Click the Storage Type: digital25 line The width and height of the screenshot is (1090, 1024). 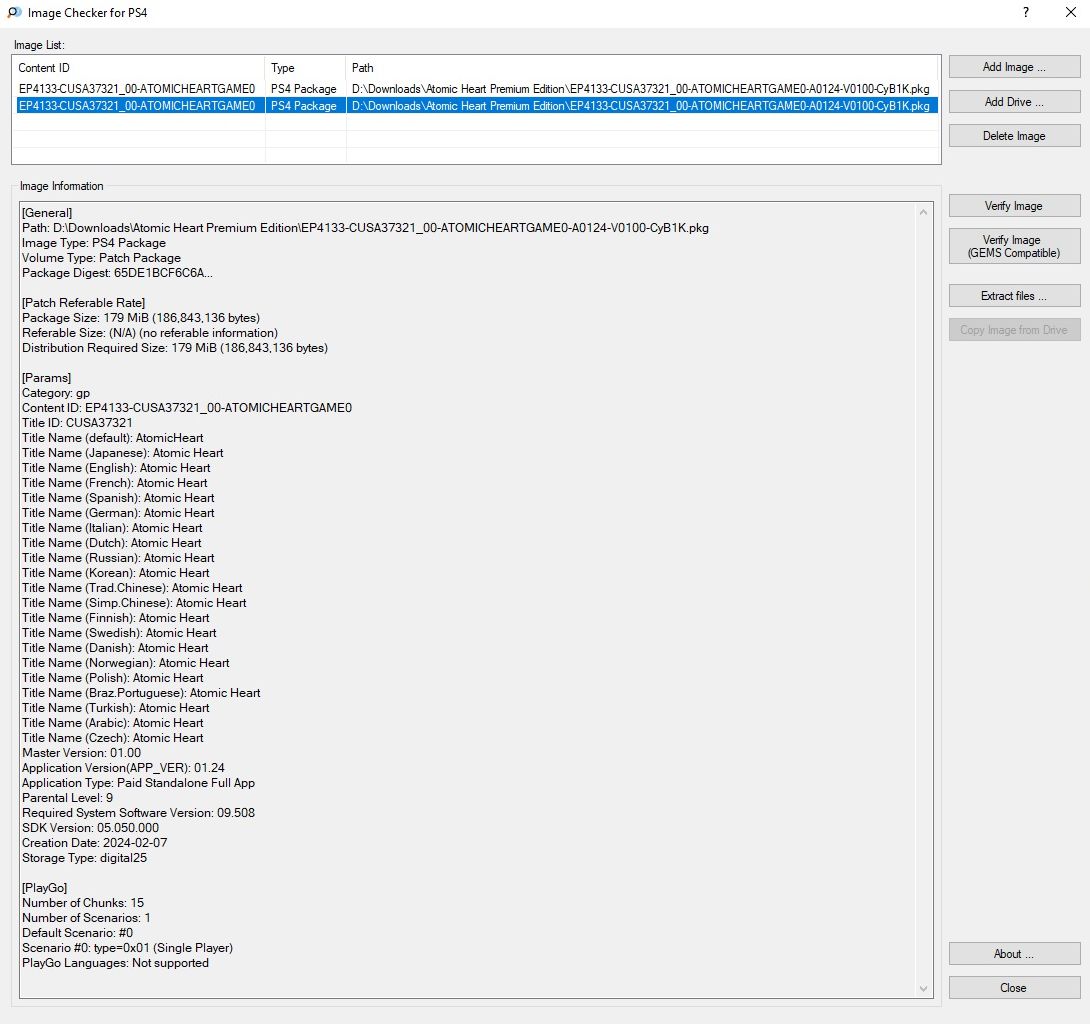click(85, 858)
